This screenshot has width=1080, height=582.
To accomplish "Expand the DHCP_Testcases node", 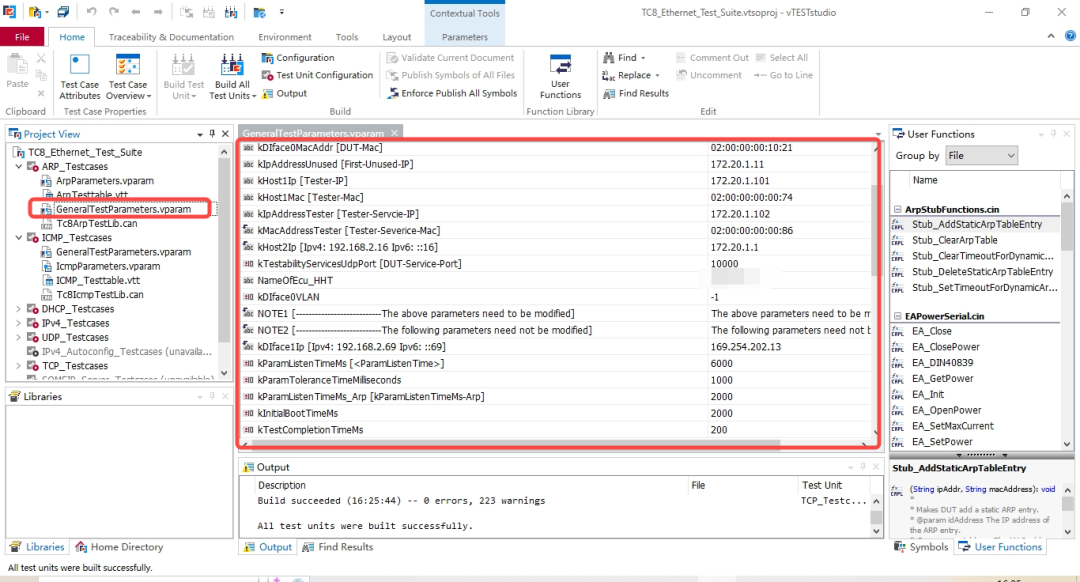I will 19,309.
